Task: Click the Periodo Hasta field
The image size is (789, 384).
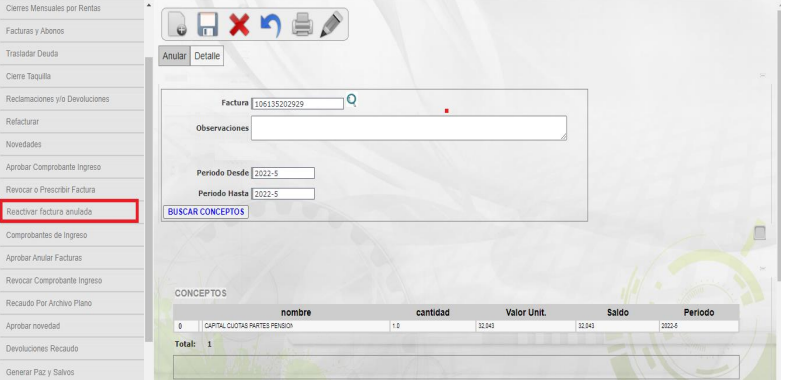Action: [283, 194]
